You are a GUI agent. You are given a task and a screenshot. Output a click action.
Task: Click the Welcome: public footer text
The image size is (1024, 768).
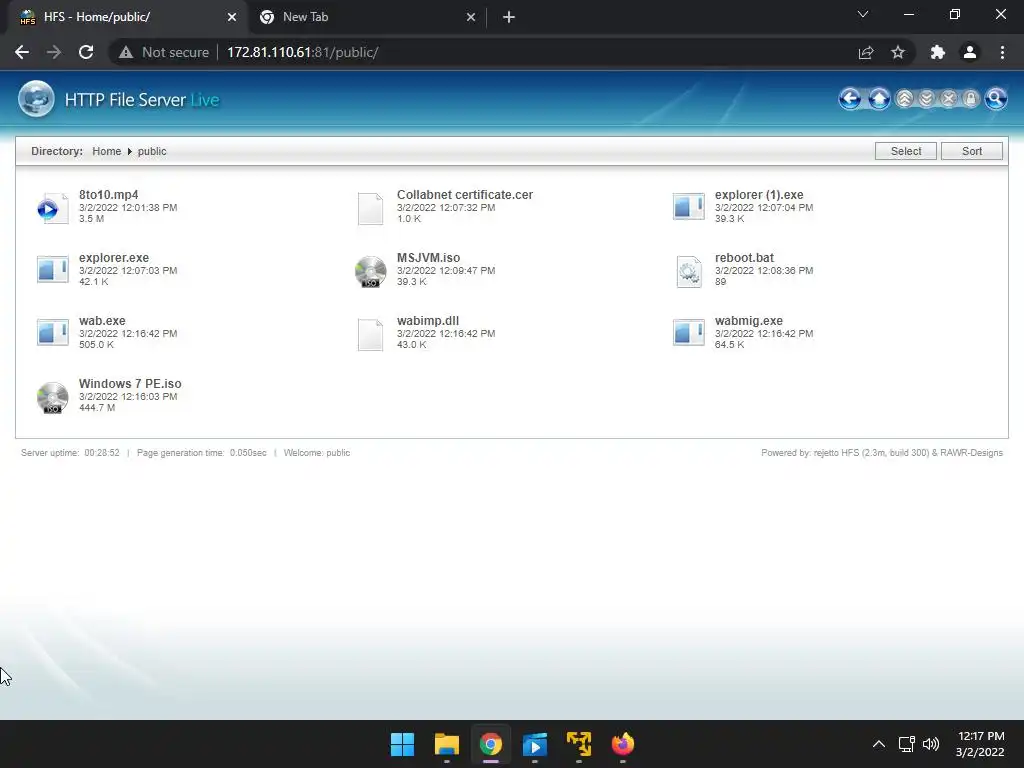point(317,453)
